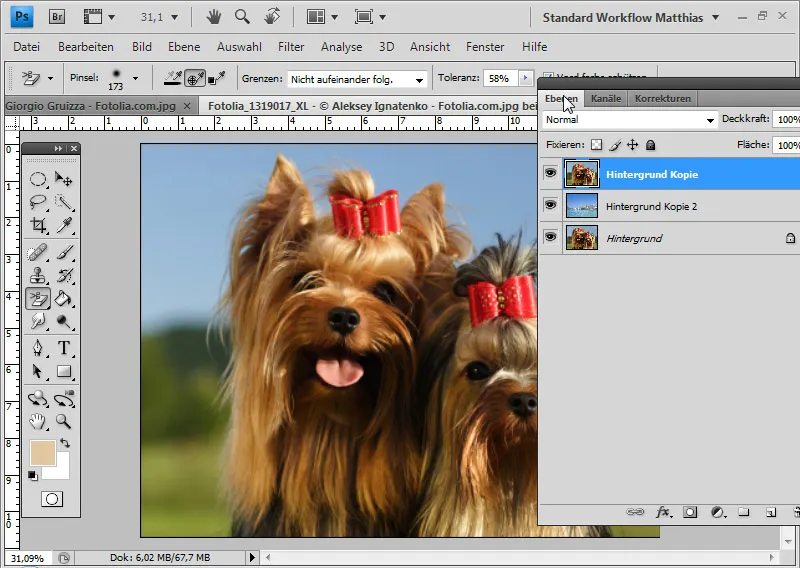
Task: Create new adjustment layer
Action: click(x=718, y=512)
